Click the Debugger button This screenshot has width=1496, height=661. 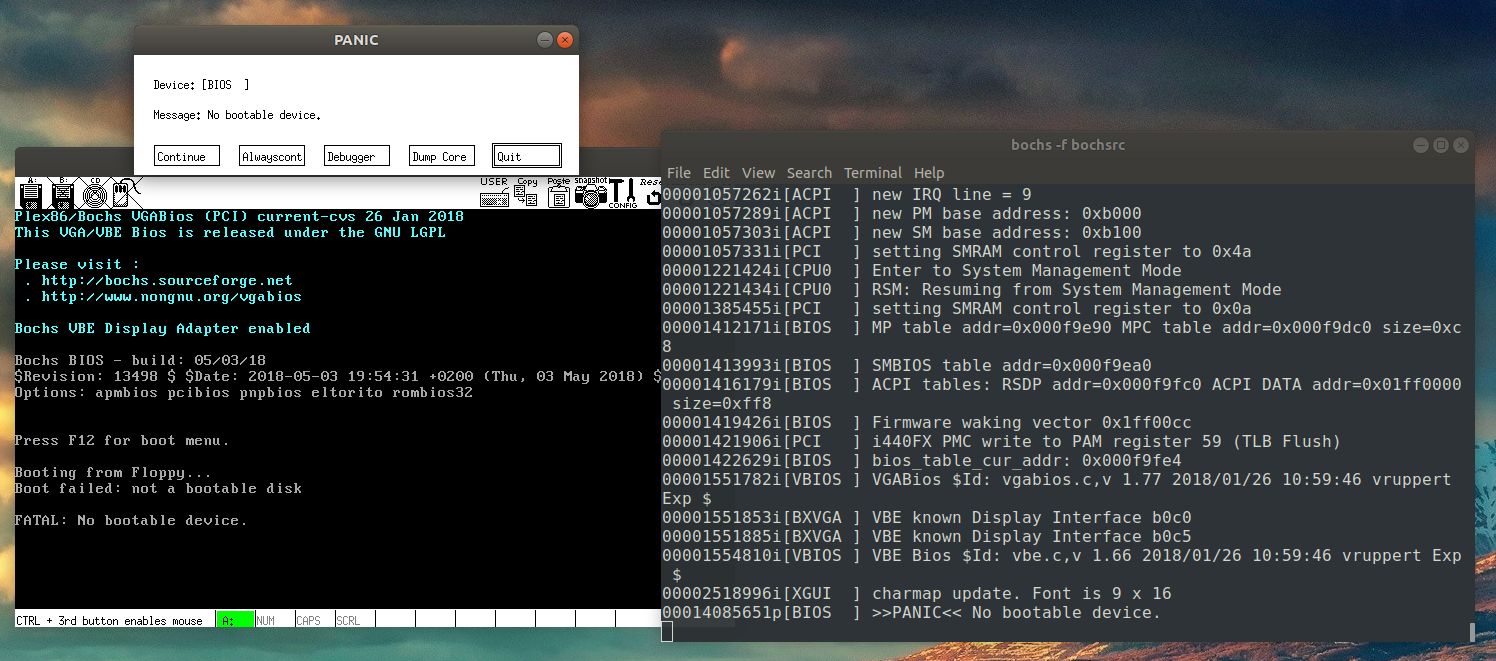click(357, 156)
